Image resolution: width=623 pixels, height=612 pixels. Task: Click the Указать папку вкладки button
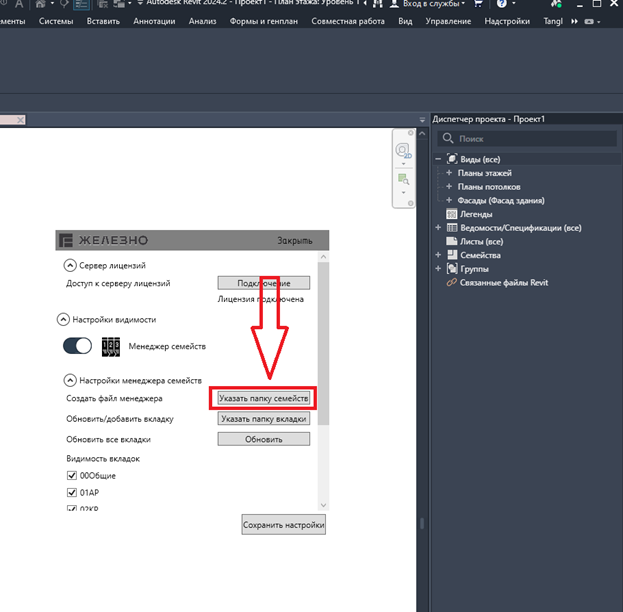pos(264,418)
